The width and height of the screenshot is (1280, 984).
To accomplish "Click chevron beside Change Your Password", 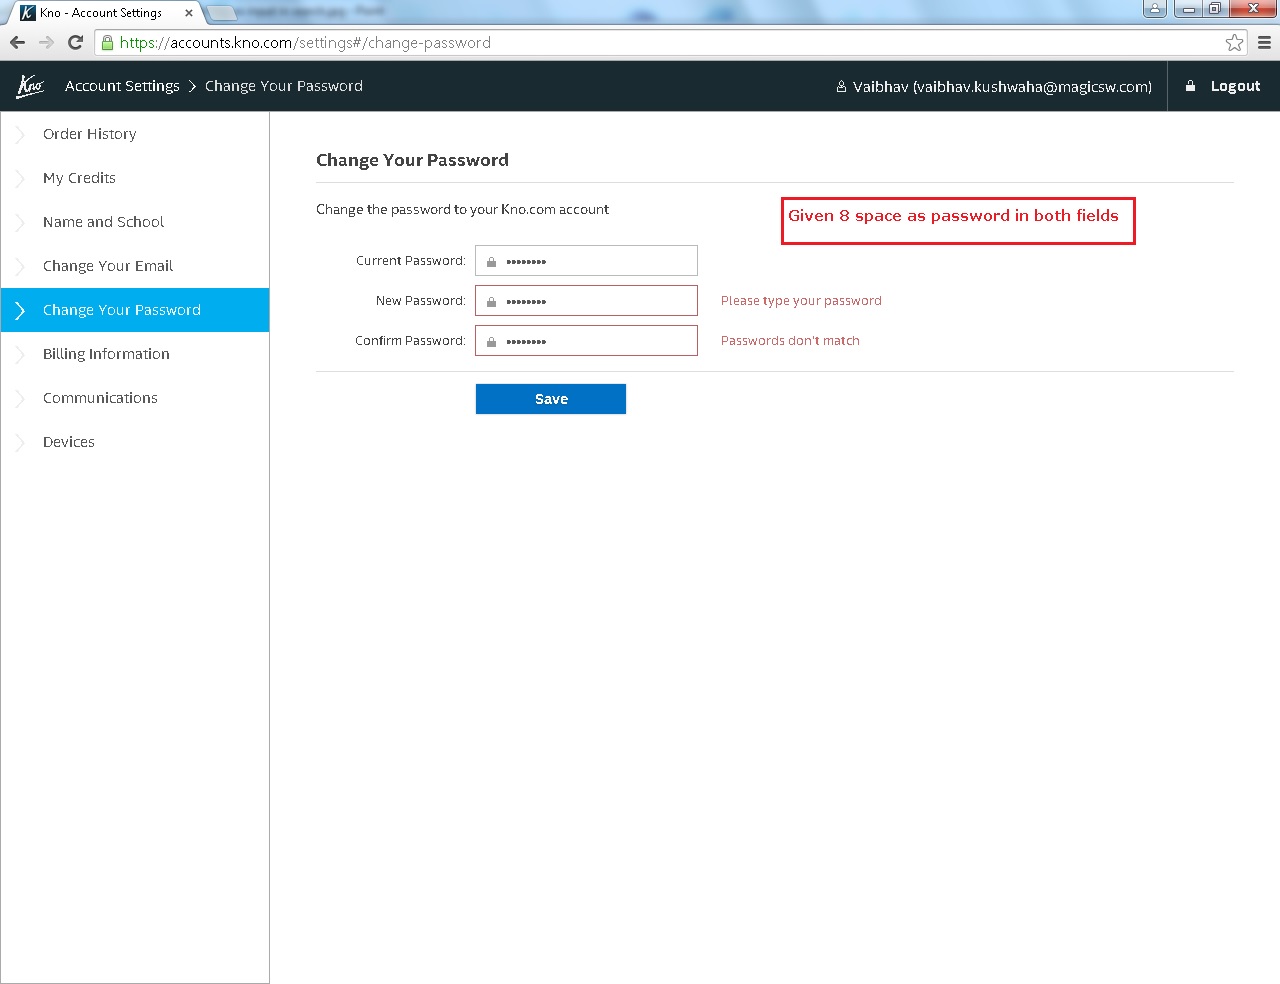I will click(x=20, y=310).
